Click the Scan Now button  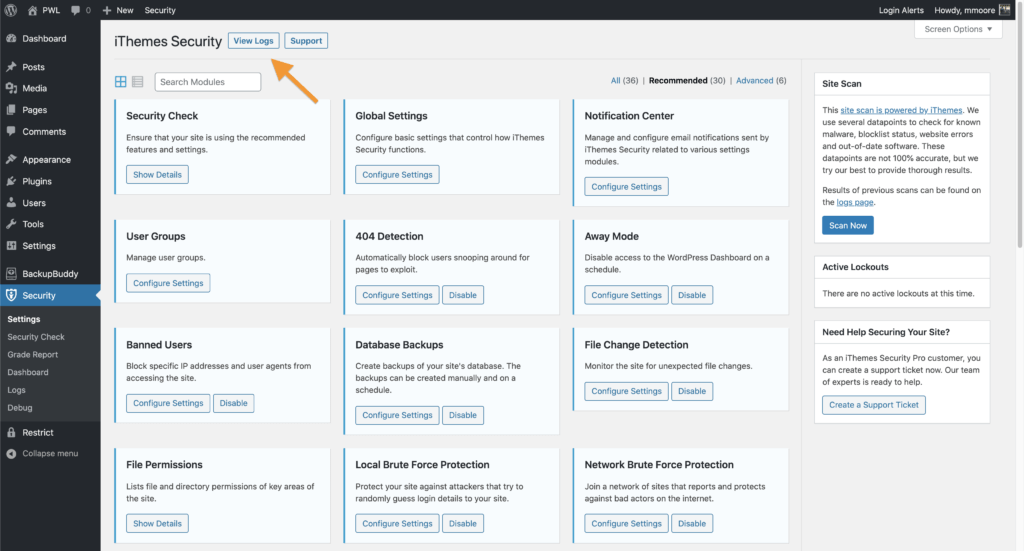[x=848, y=225]
